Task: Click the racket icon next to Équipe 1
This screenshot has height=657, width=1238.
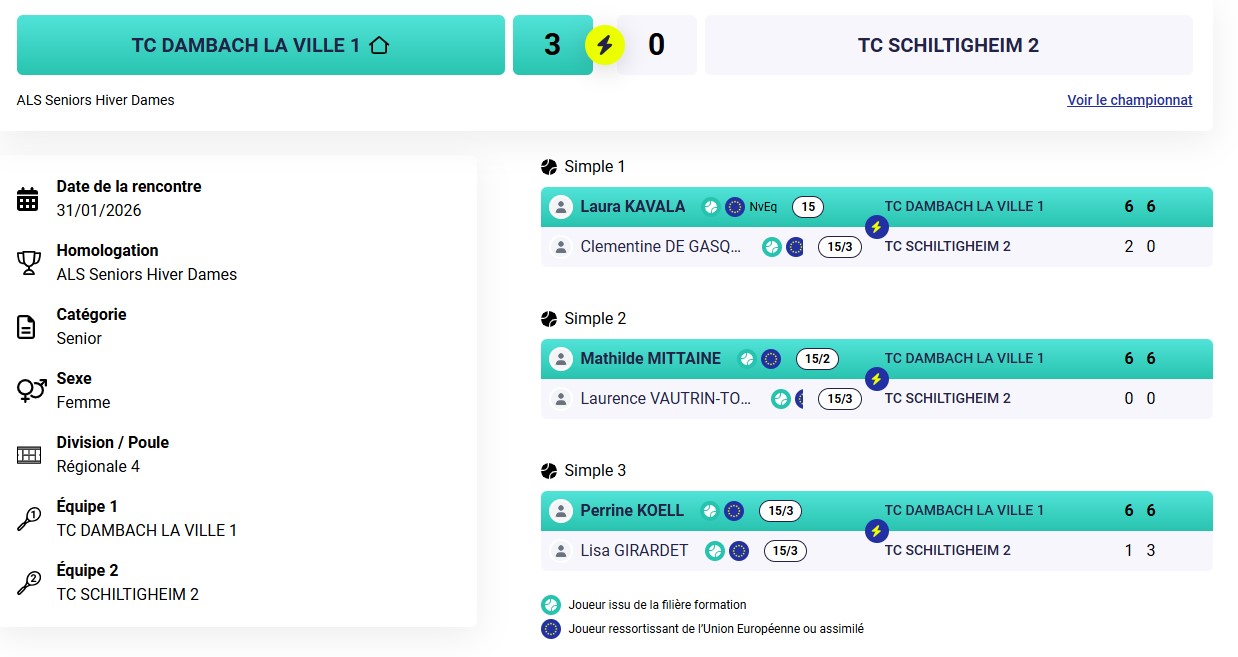Action: (29, 519)
